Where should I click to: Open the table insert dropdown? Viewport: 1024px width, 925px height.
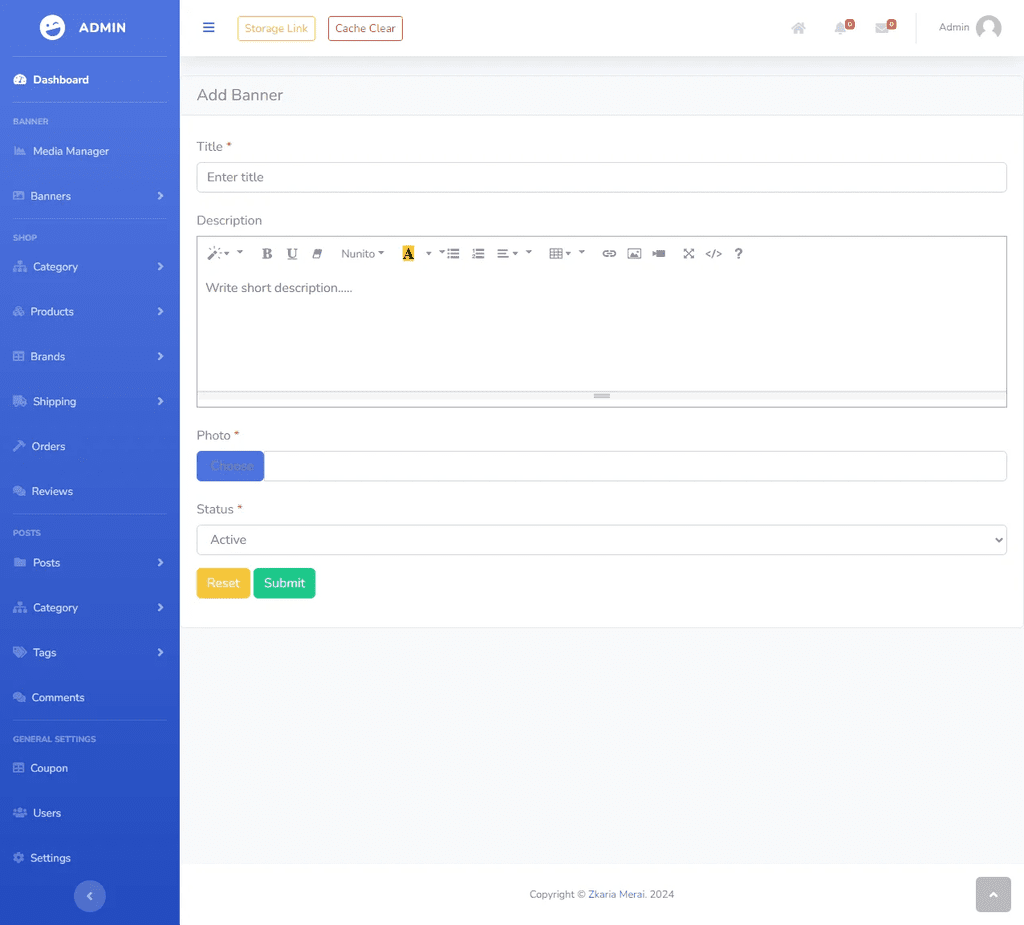coord(560,253)
